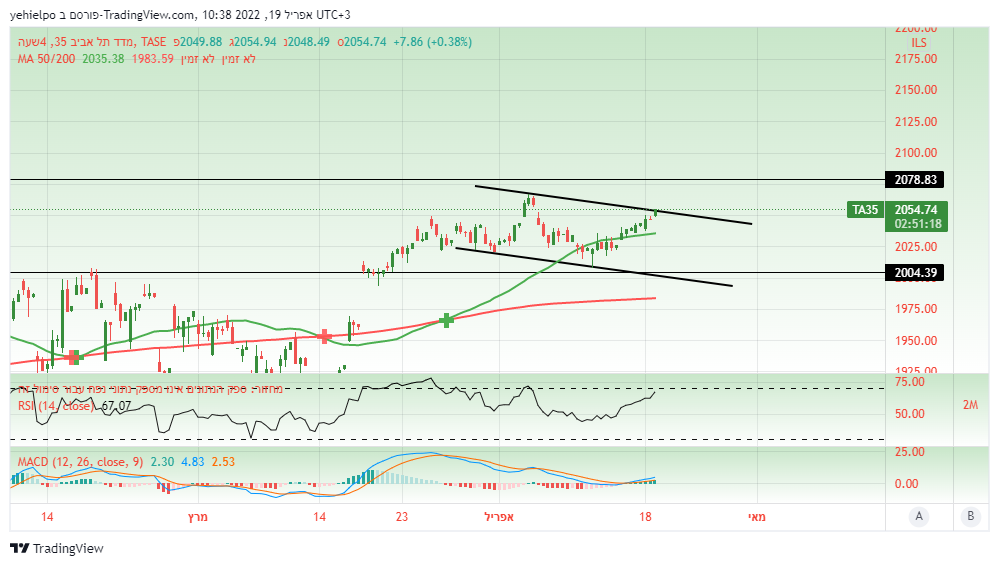
Task: Click the 1975.00 price axis label
Action: [x=916, y=309]
